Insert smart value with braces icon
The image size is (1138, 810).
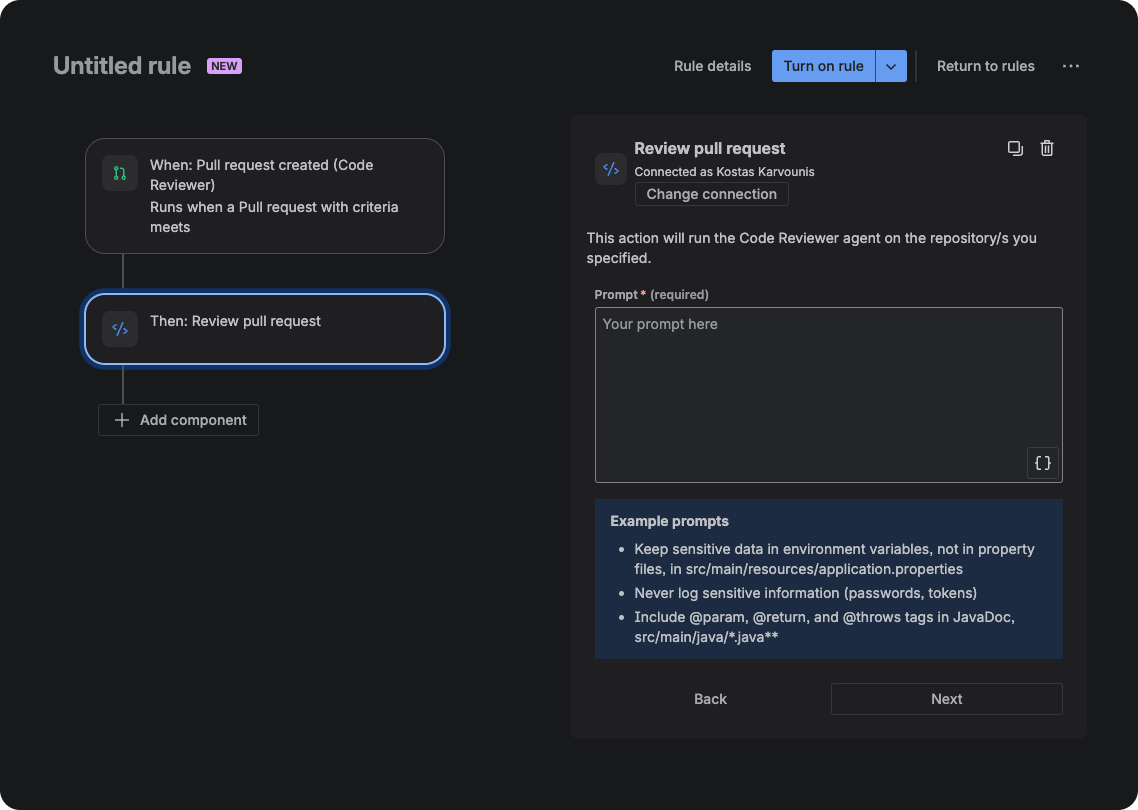tap(1042, 463)
